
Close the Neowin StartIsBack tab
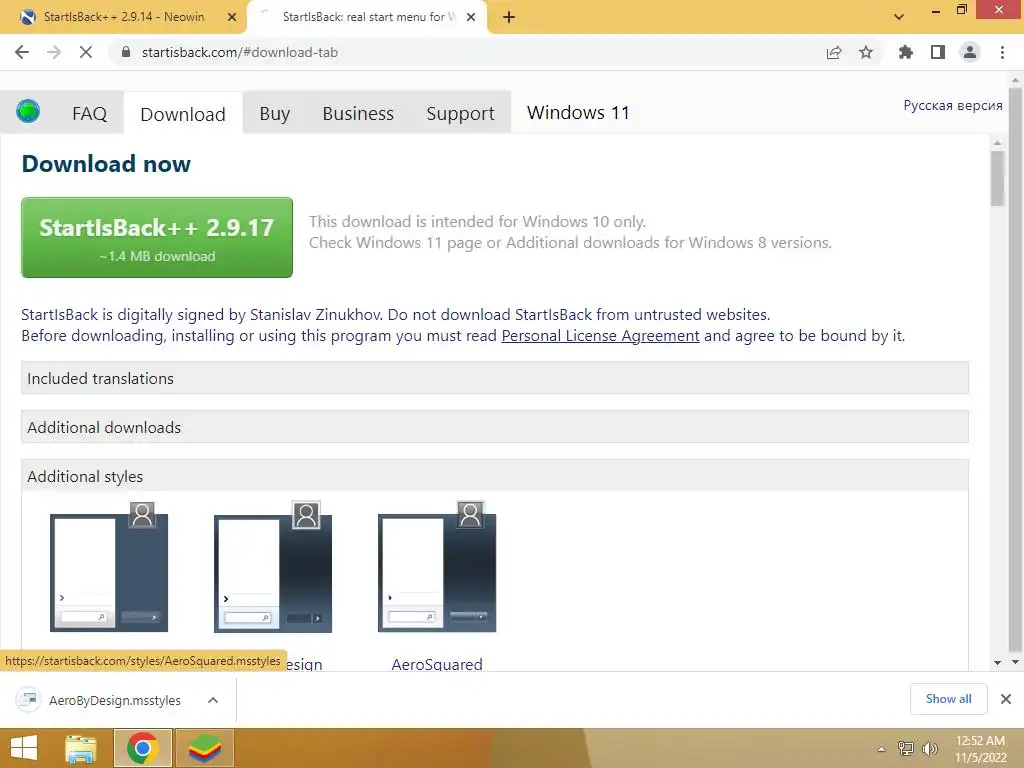point(232,17)
